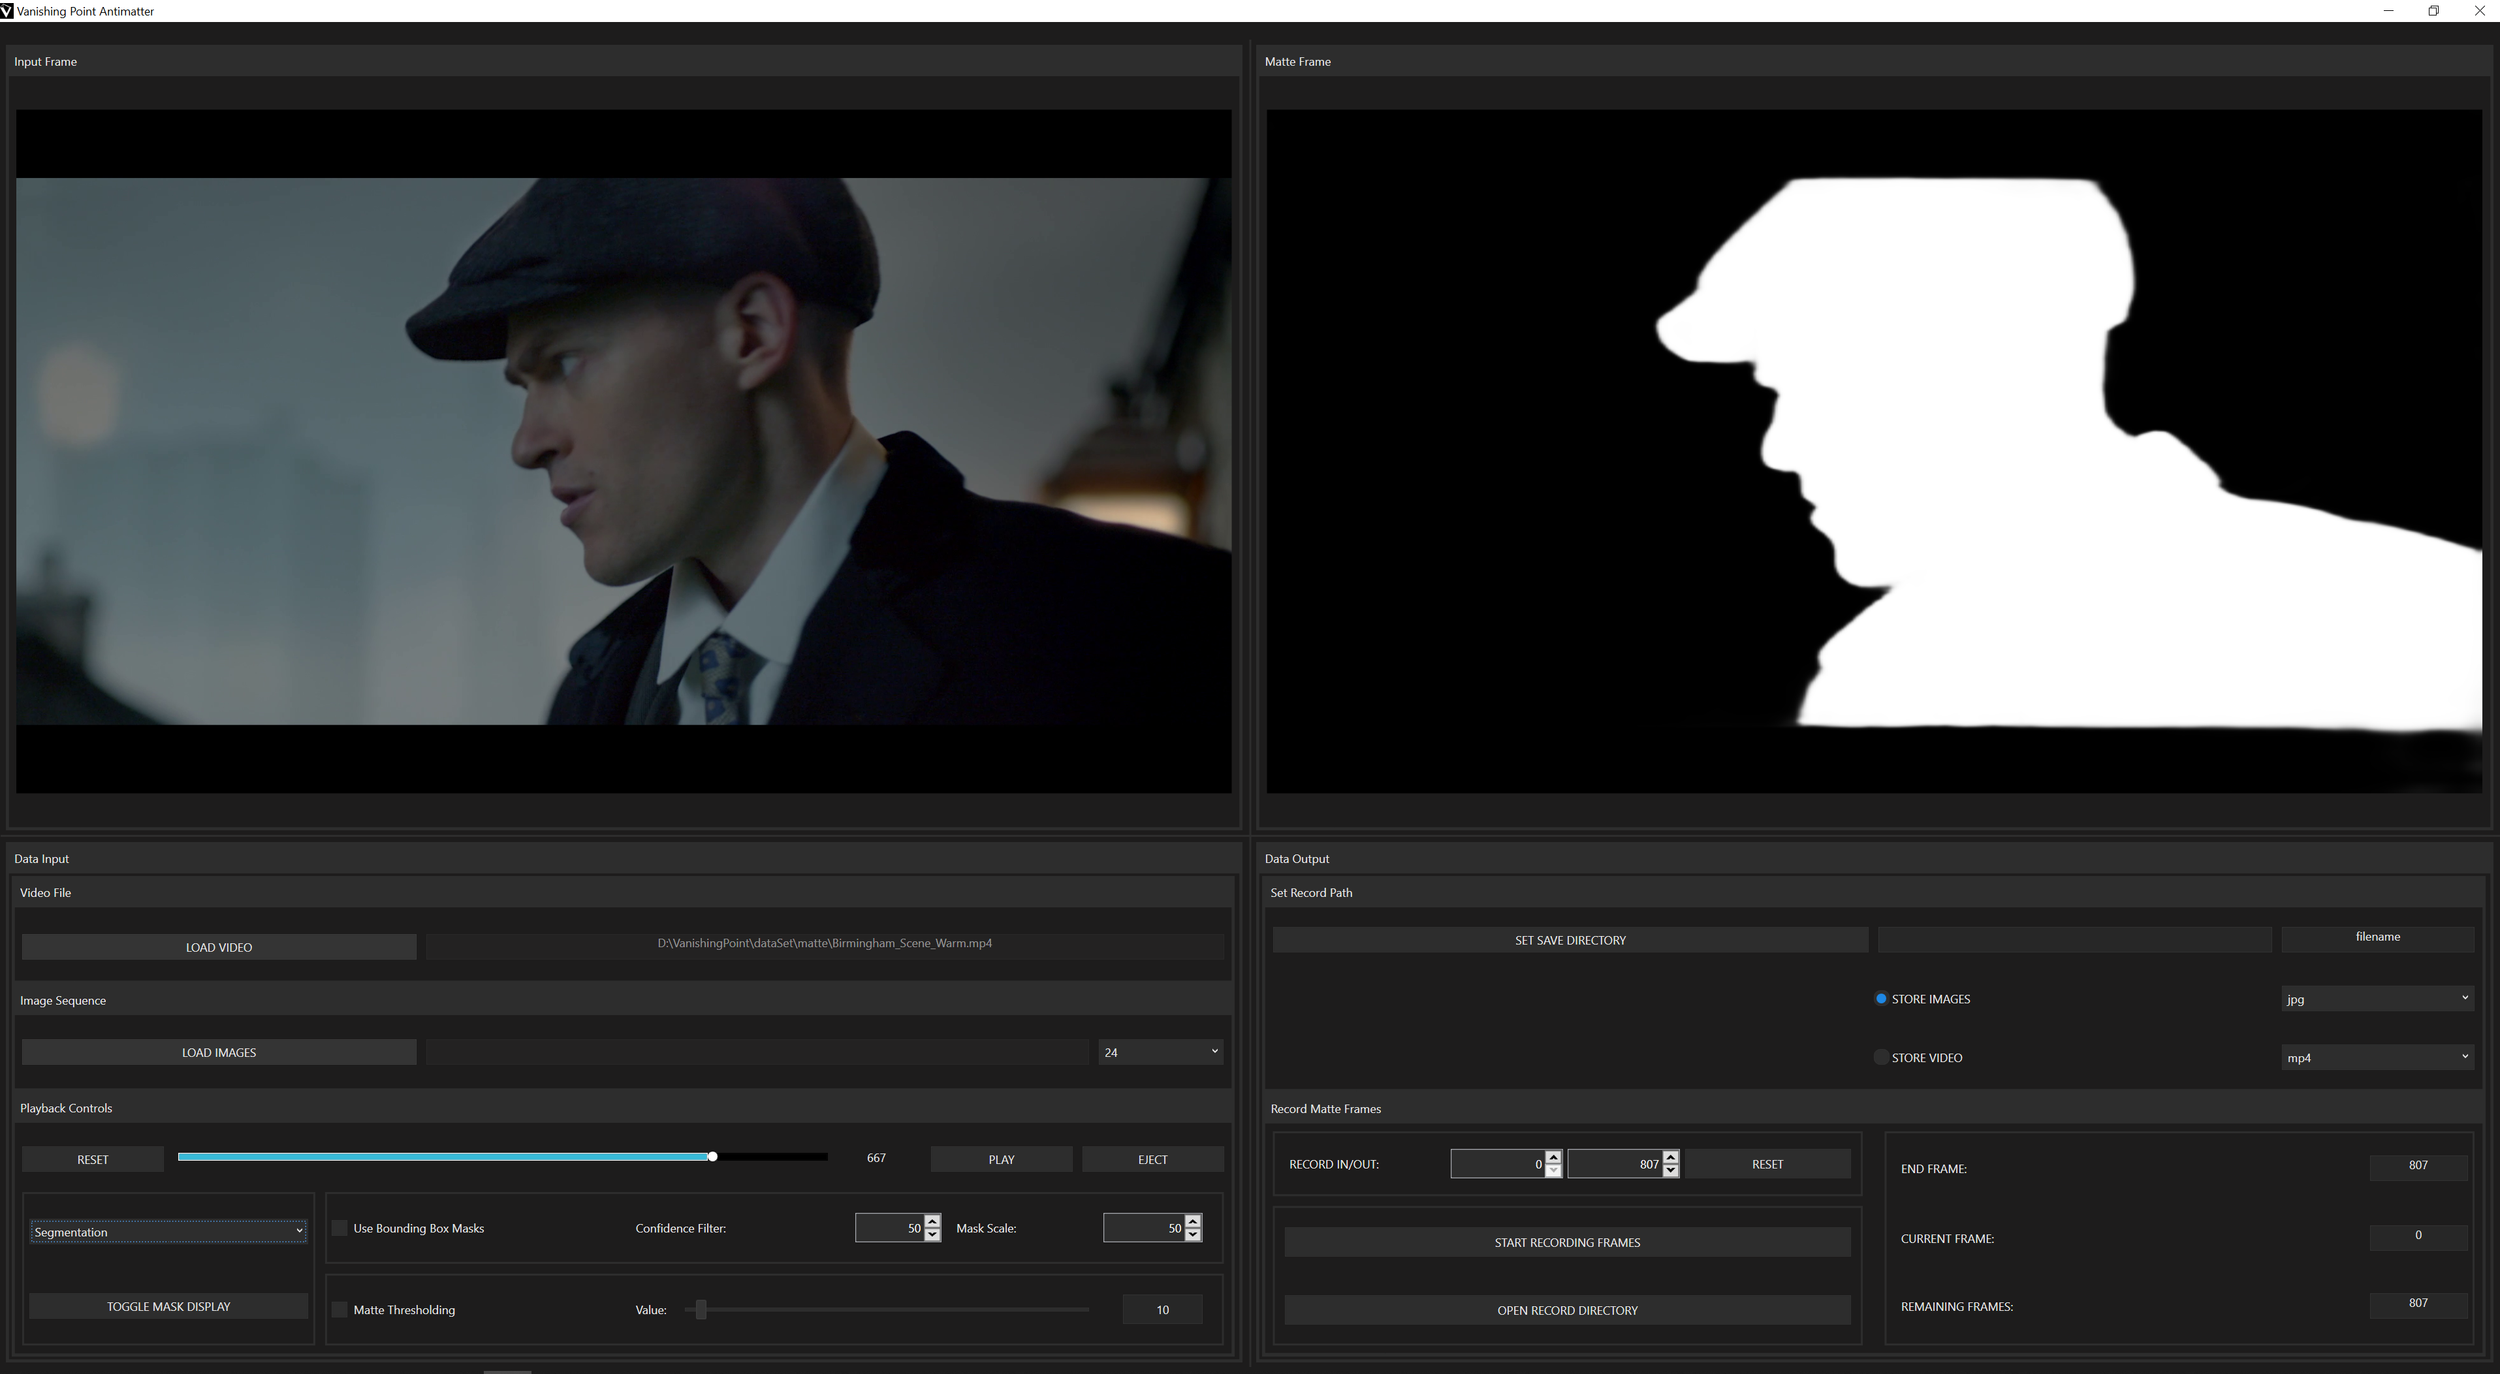
Task: Click the Data Output panel title
Action: tap(1297, 859)
